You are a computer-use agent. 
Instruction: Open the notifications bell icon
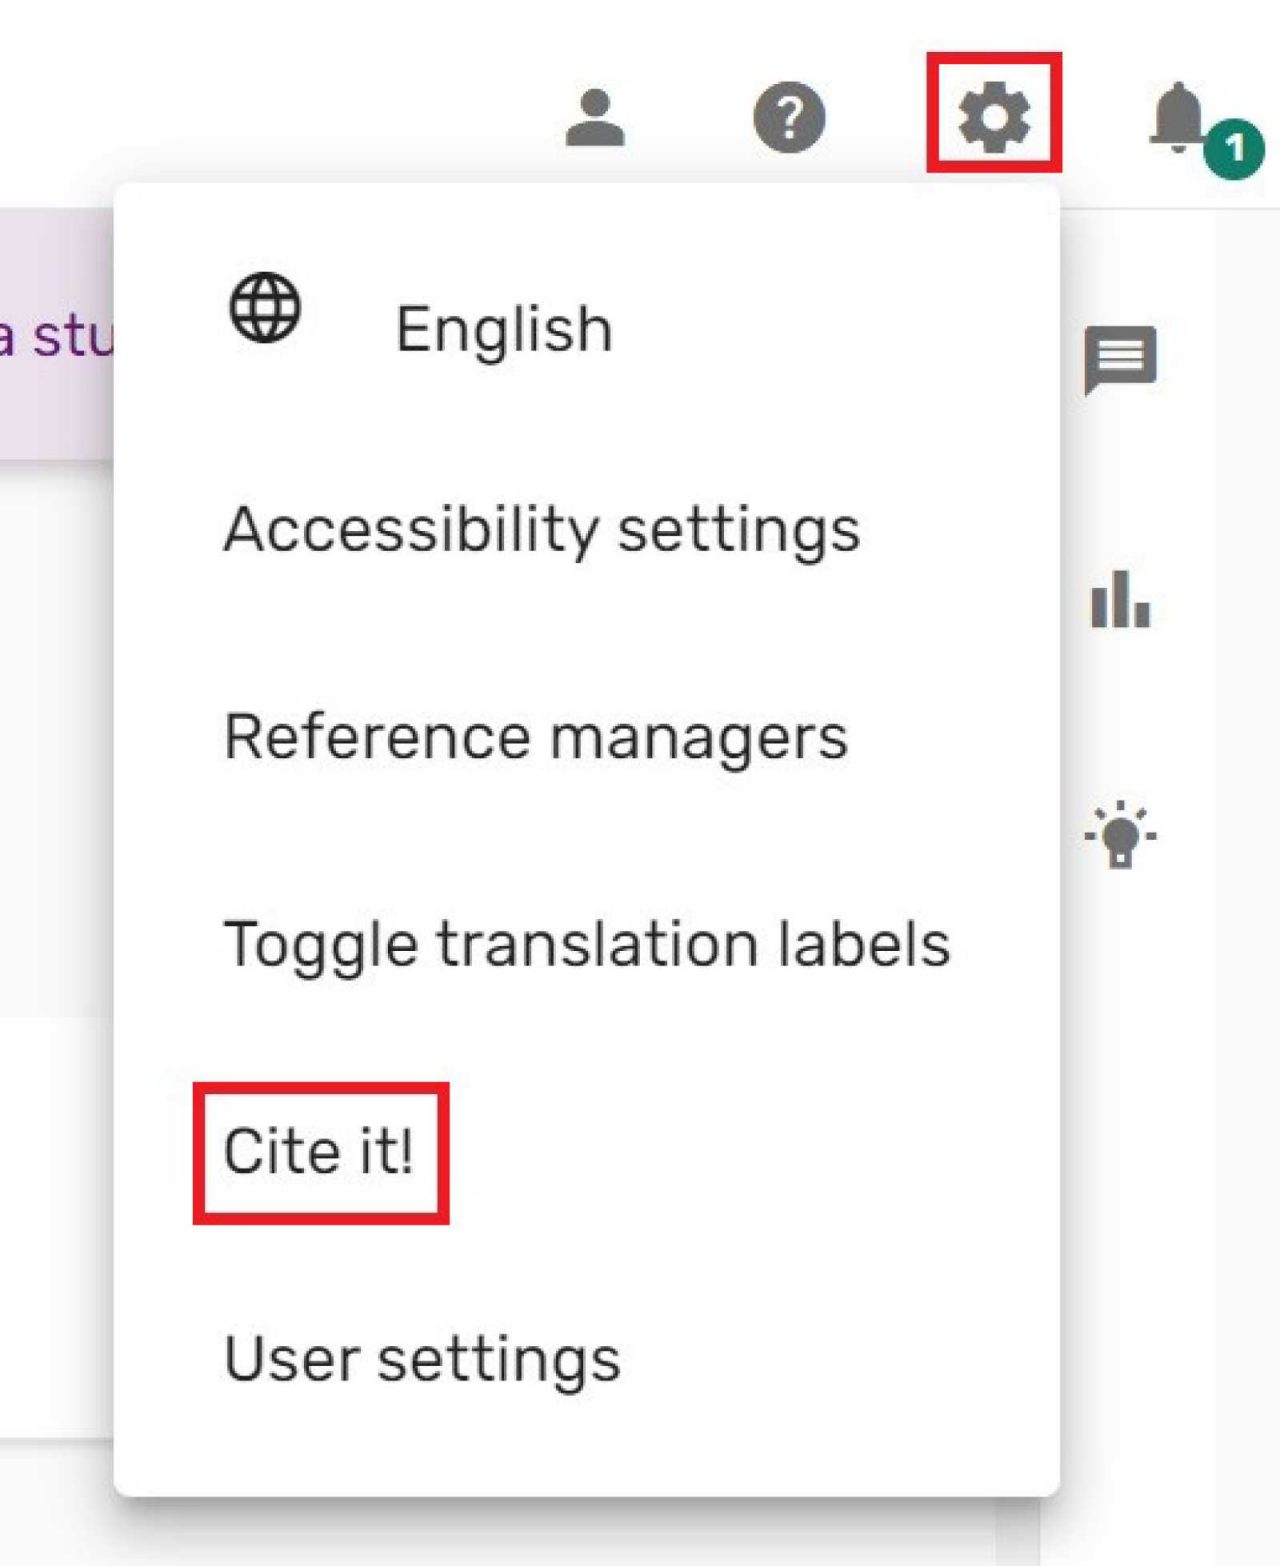(x=1179, y=117)
